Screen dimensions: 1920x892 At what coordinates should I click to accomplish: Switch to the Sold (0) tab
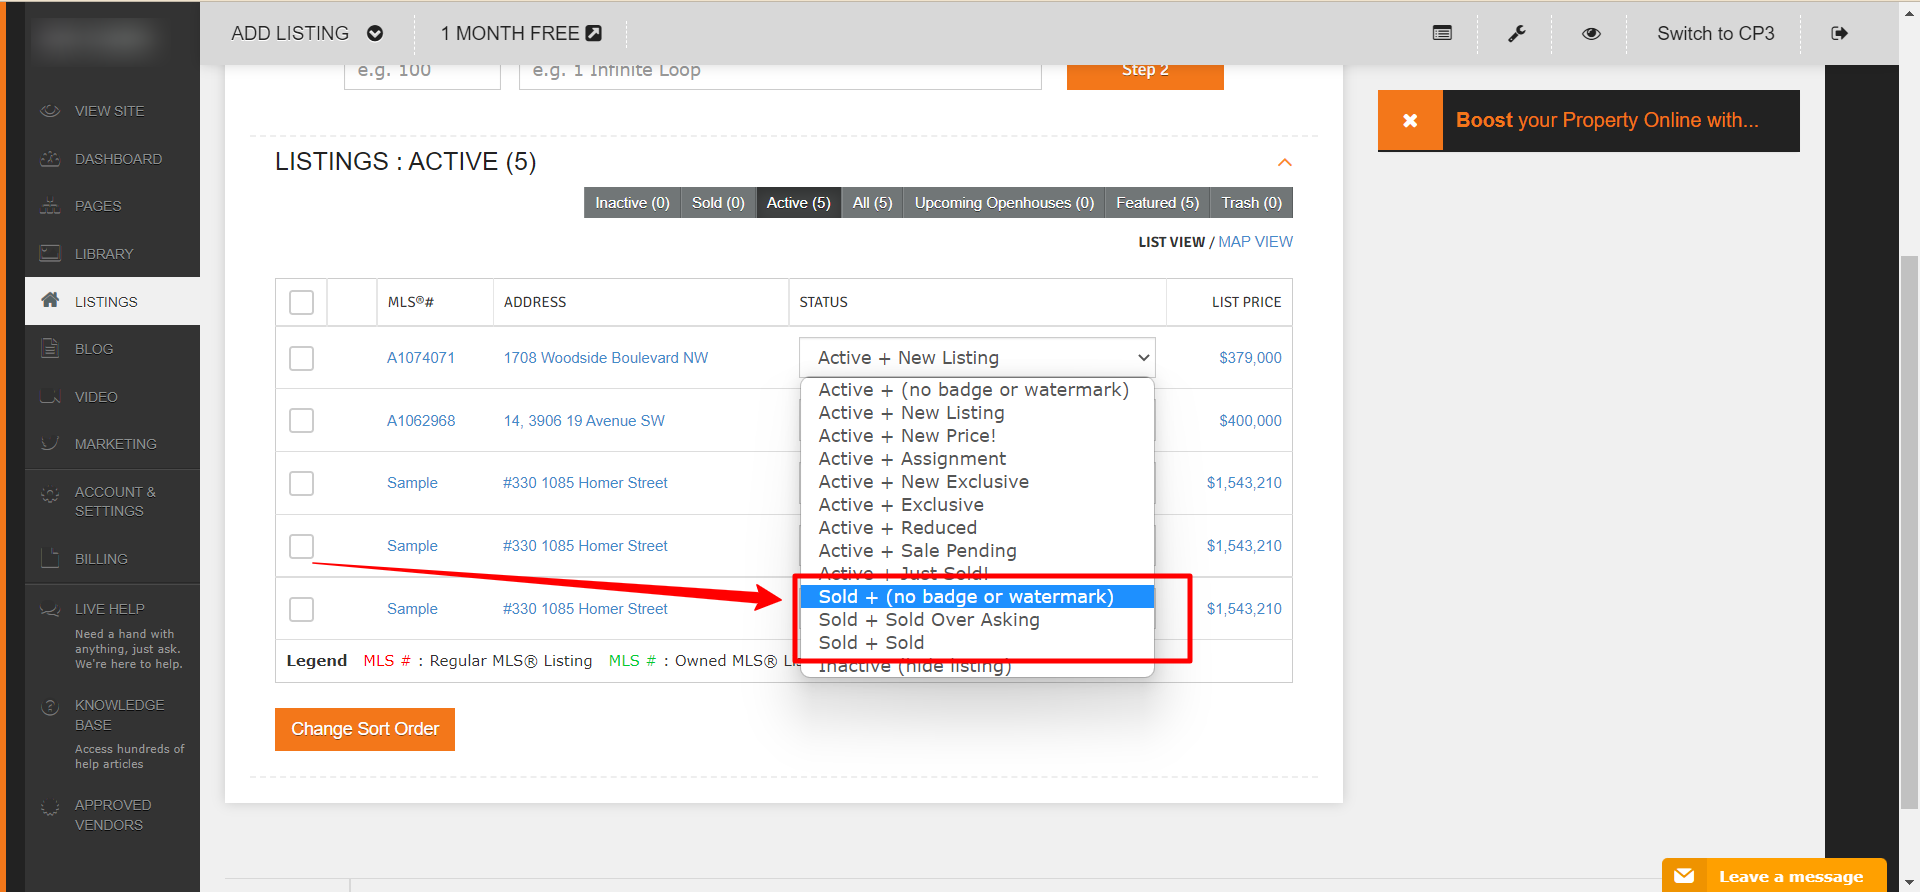tap(718, 203)
